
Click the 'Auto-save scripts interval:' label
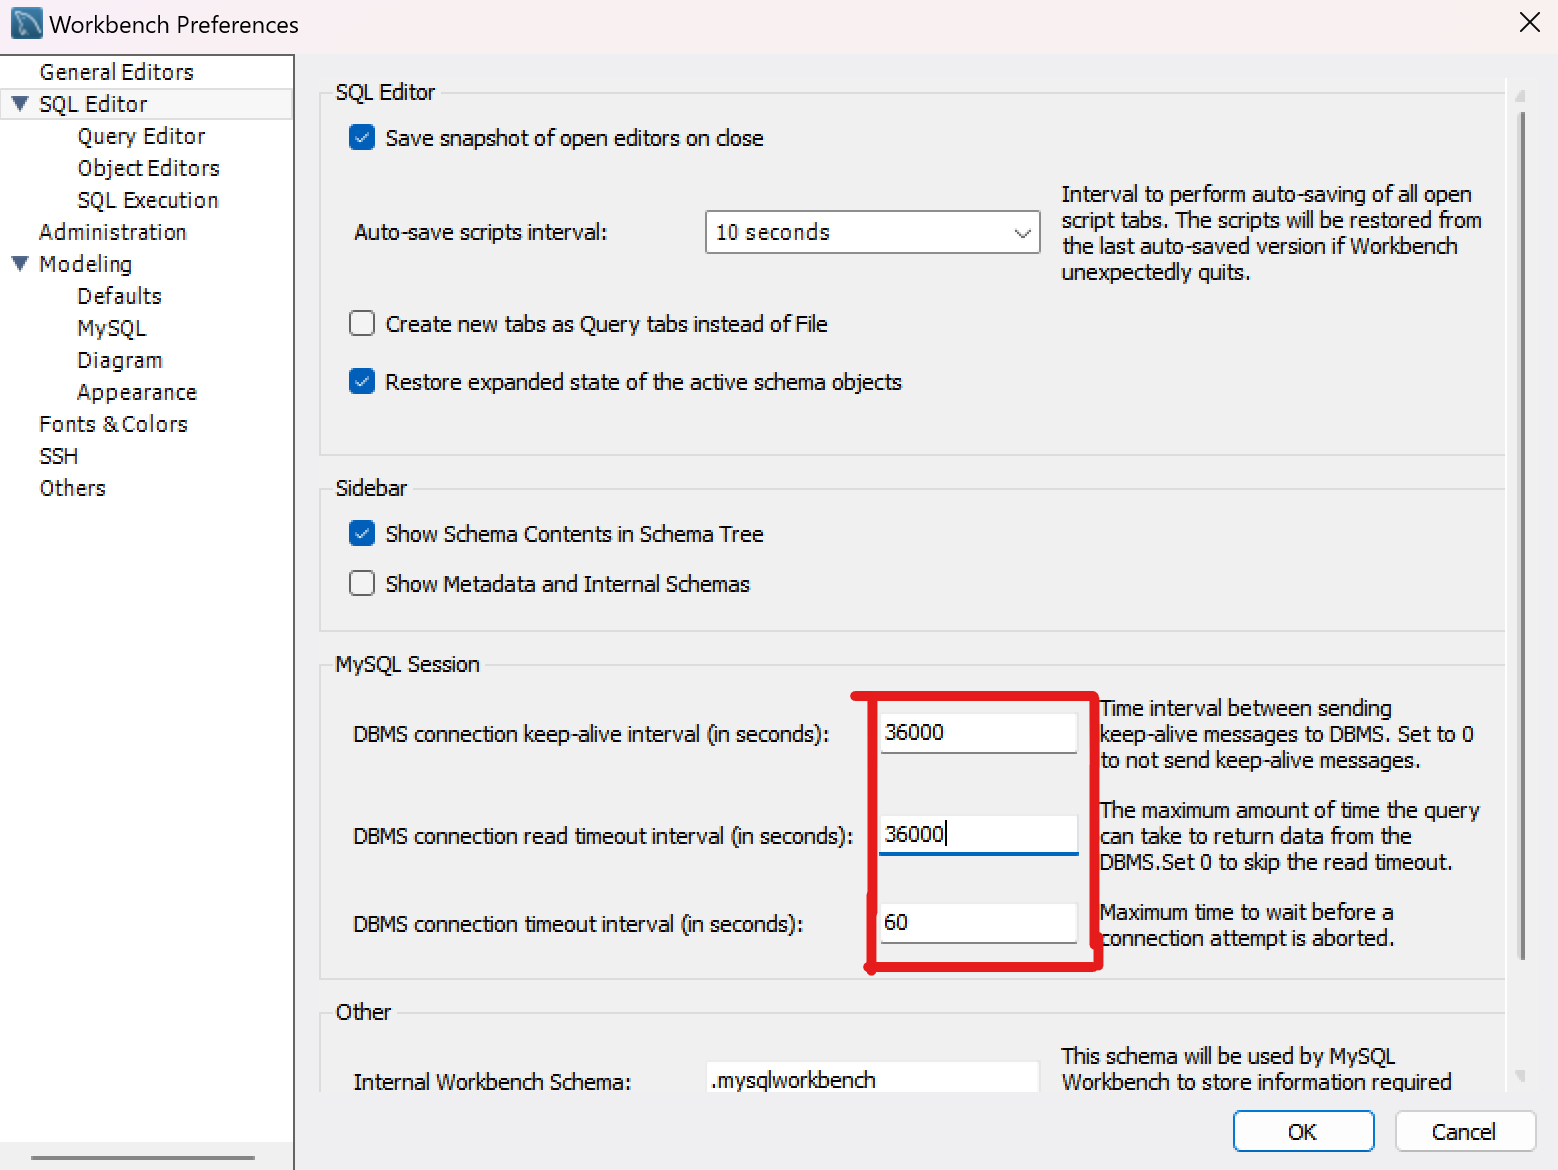pos(480,232)
